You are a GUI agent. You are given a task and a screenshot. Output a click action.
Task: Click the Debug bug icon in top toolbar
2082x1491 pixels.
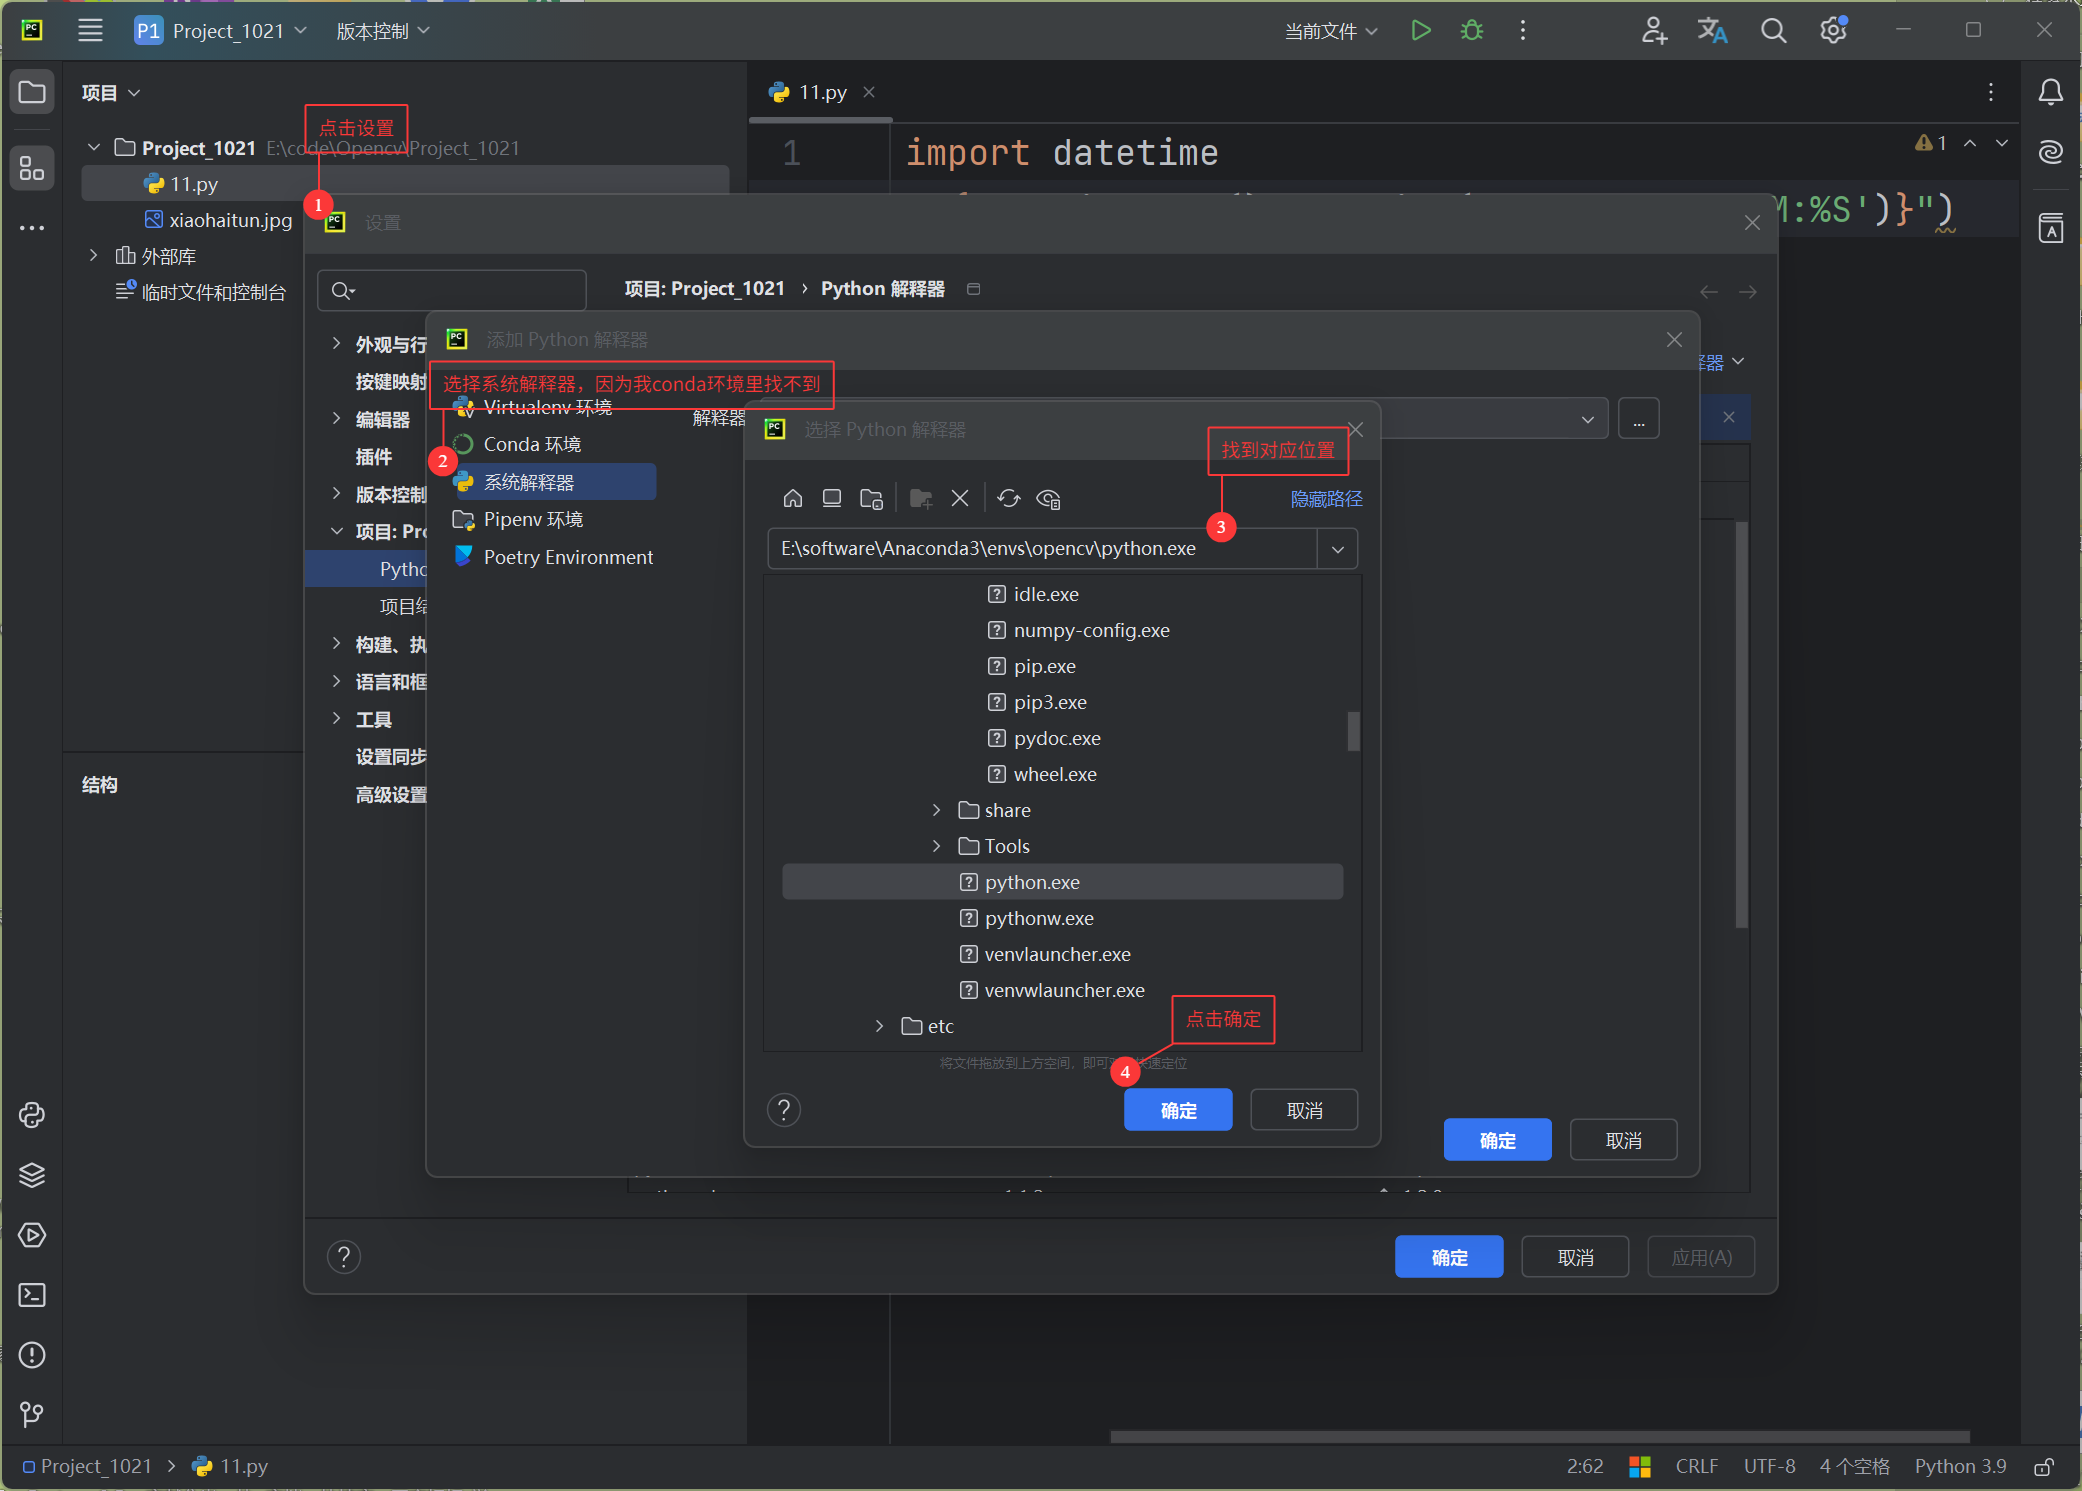point(1471,31)
